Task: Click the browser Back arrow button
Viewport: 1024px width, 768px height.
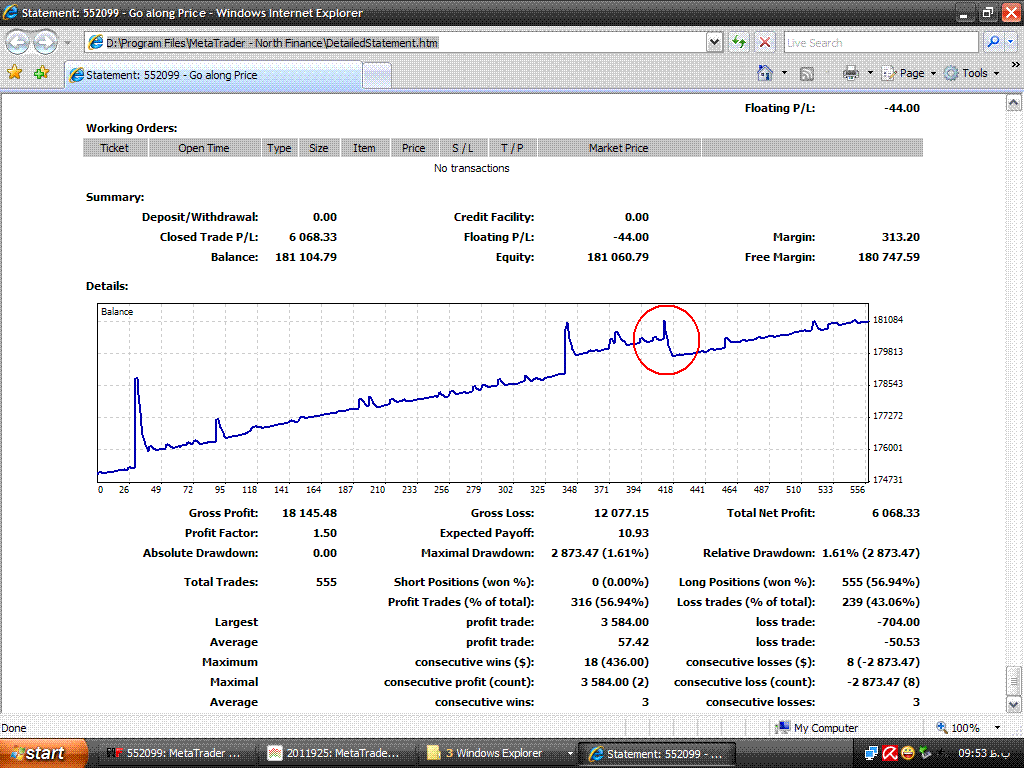Action: point(18,42)
